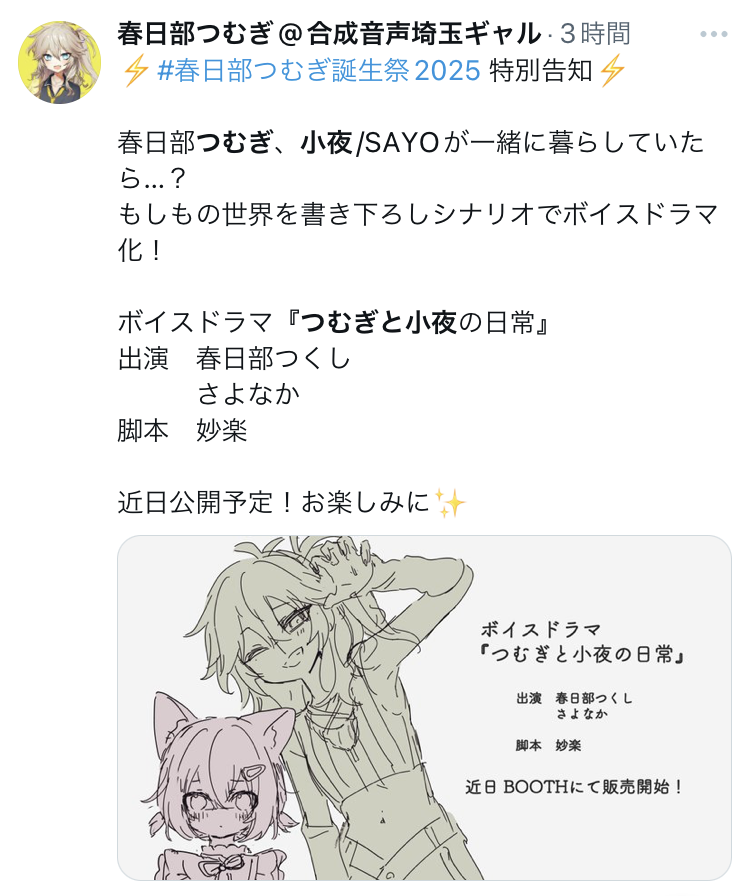Click the lightning emoji before the hashtag
Viewport: 750px width, 896px height.
point(135,71)
